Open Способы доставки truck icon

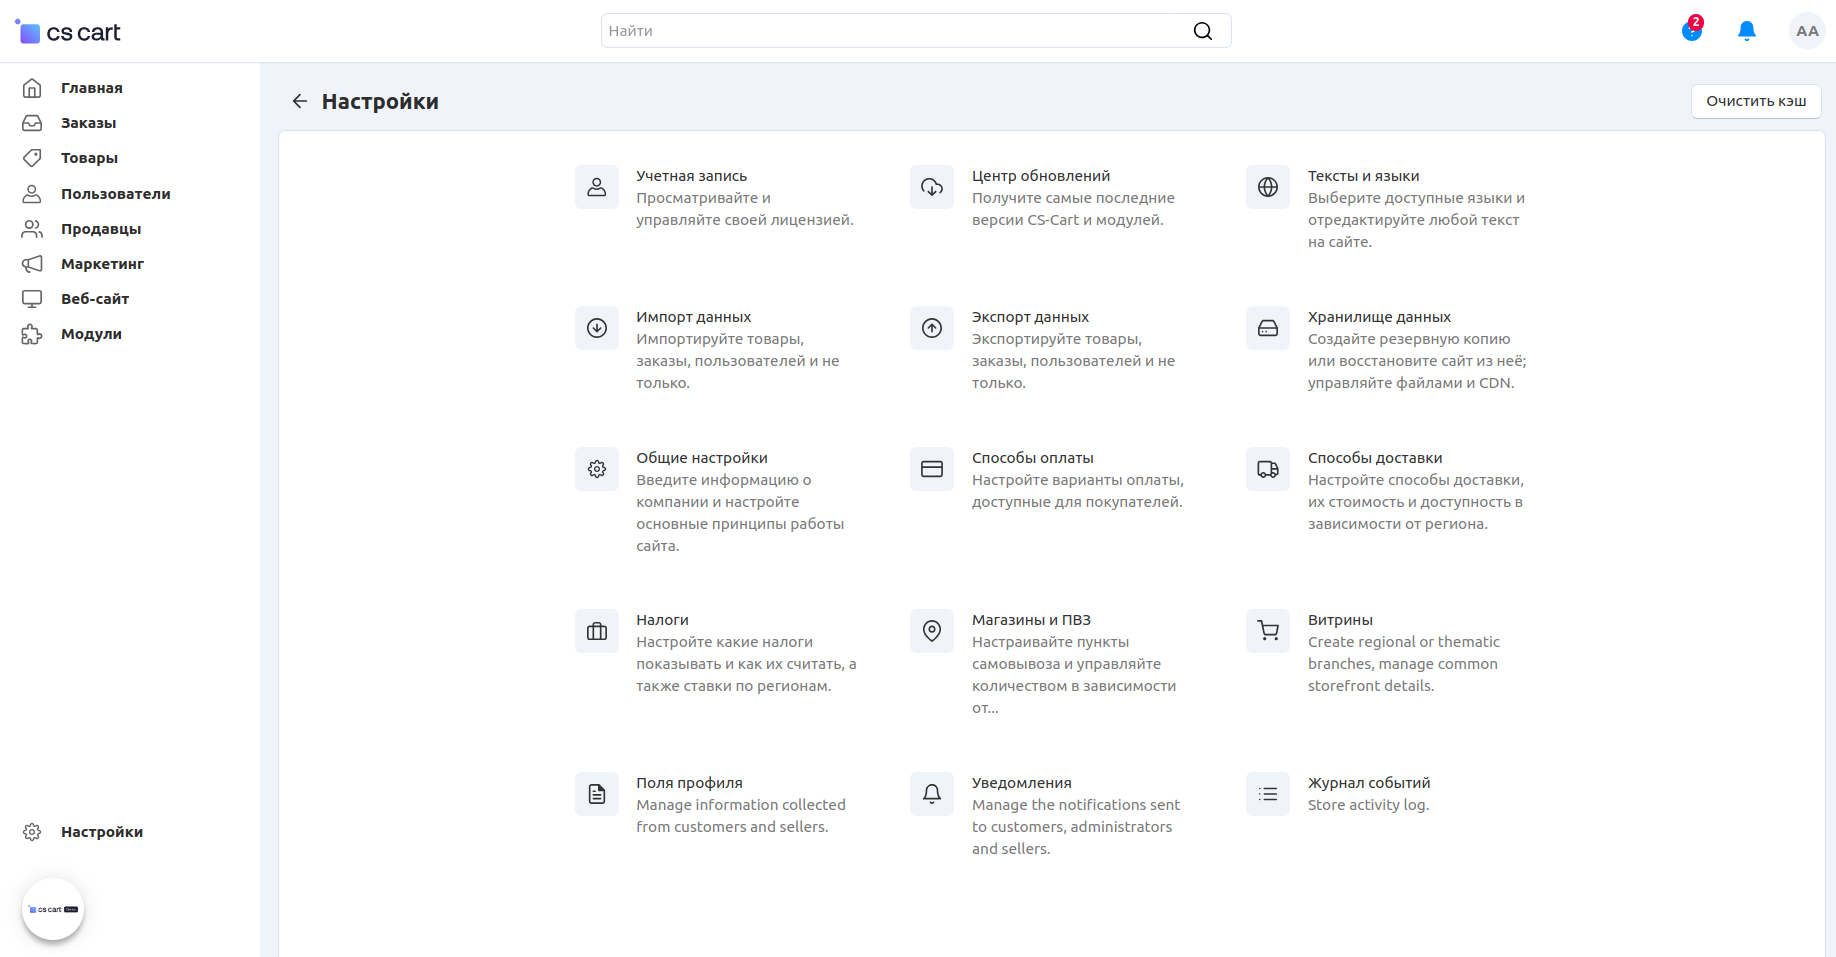[1268, 469]
